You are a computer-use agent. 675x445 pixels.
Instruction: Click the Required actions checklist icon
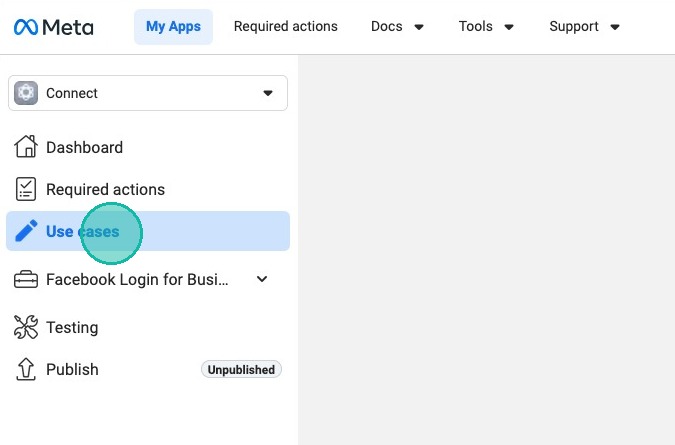point(26,189)
